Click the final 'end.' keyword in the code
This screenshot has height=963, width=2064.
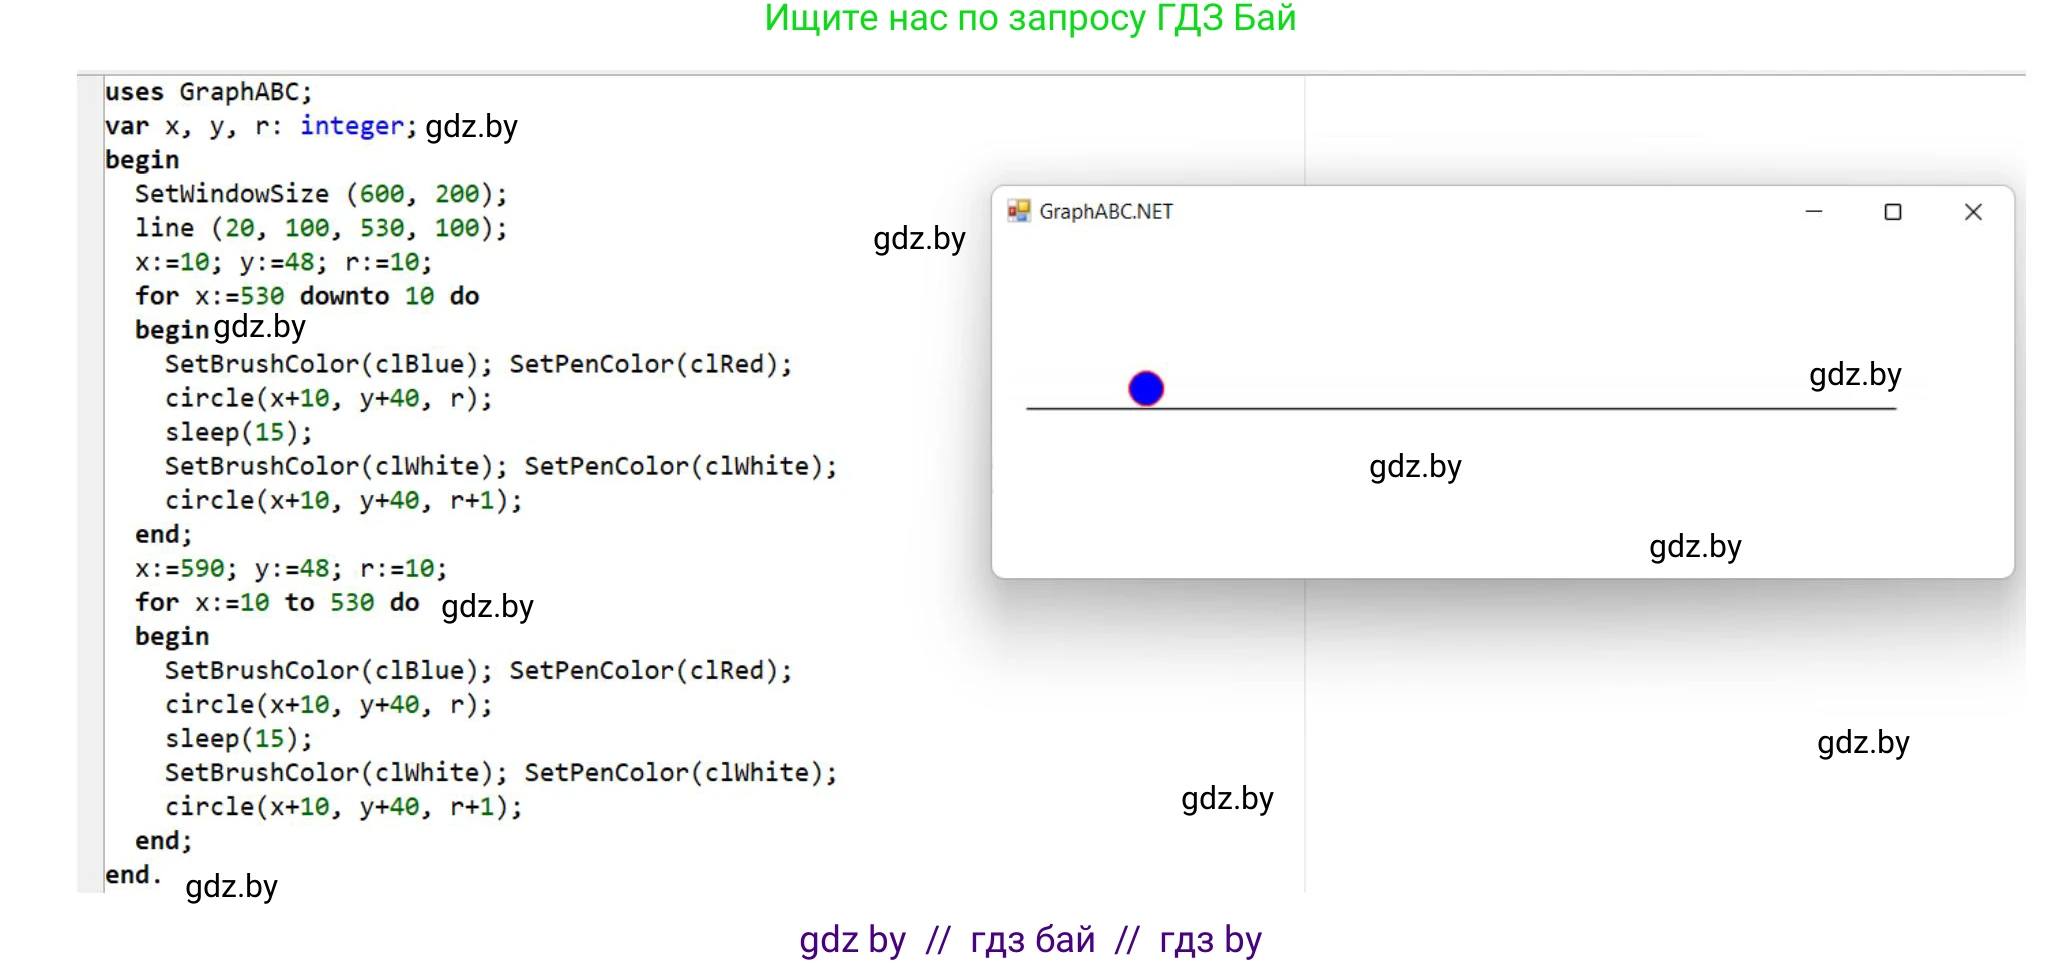[x=132, y=875]
